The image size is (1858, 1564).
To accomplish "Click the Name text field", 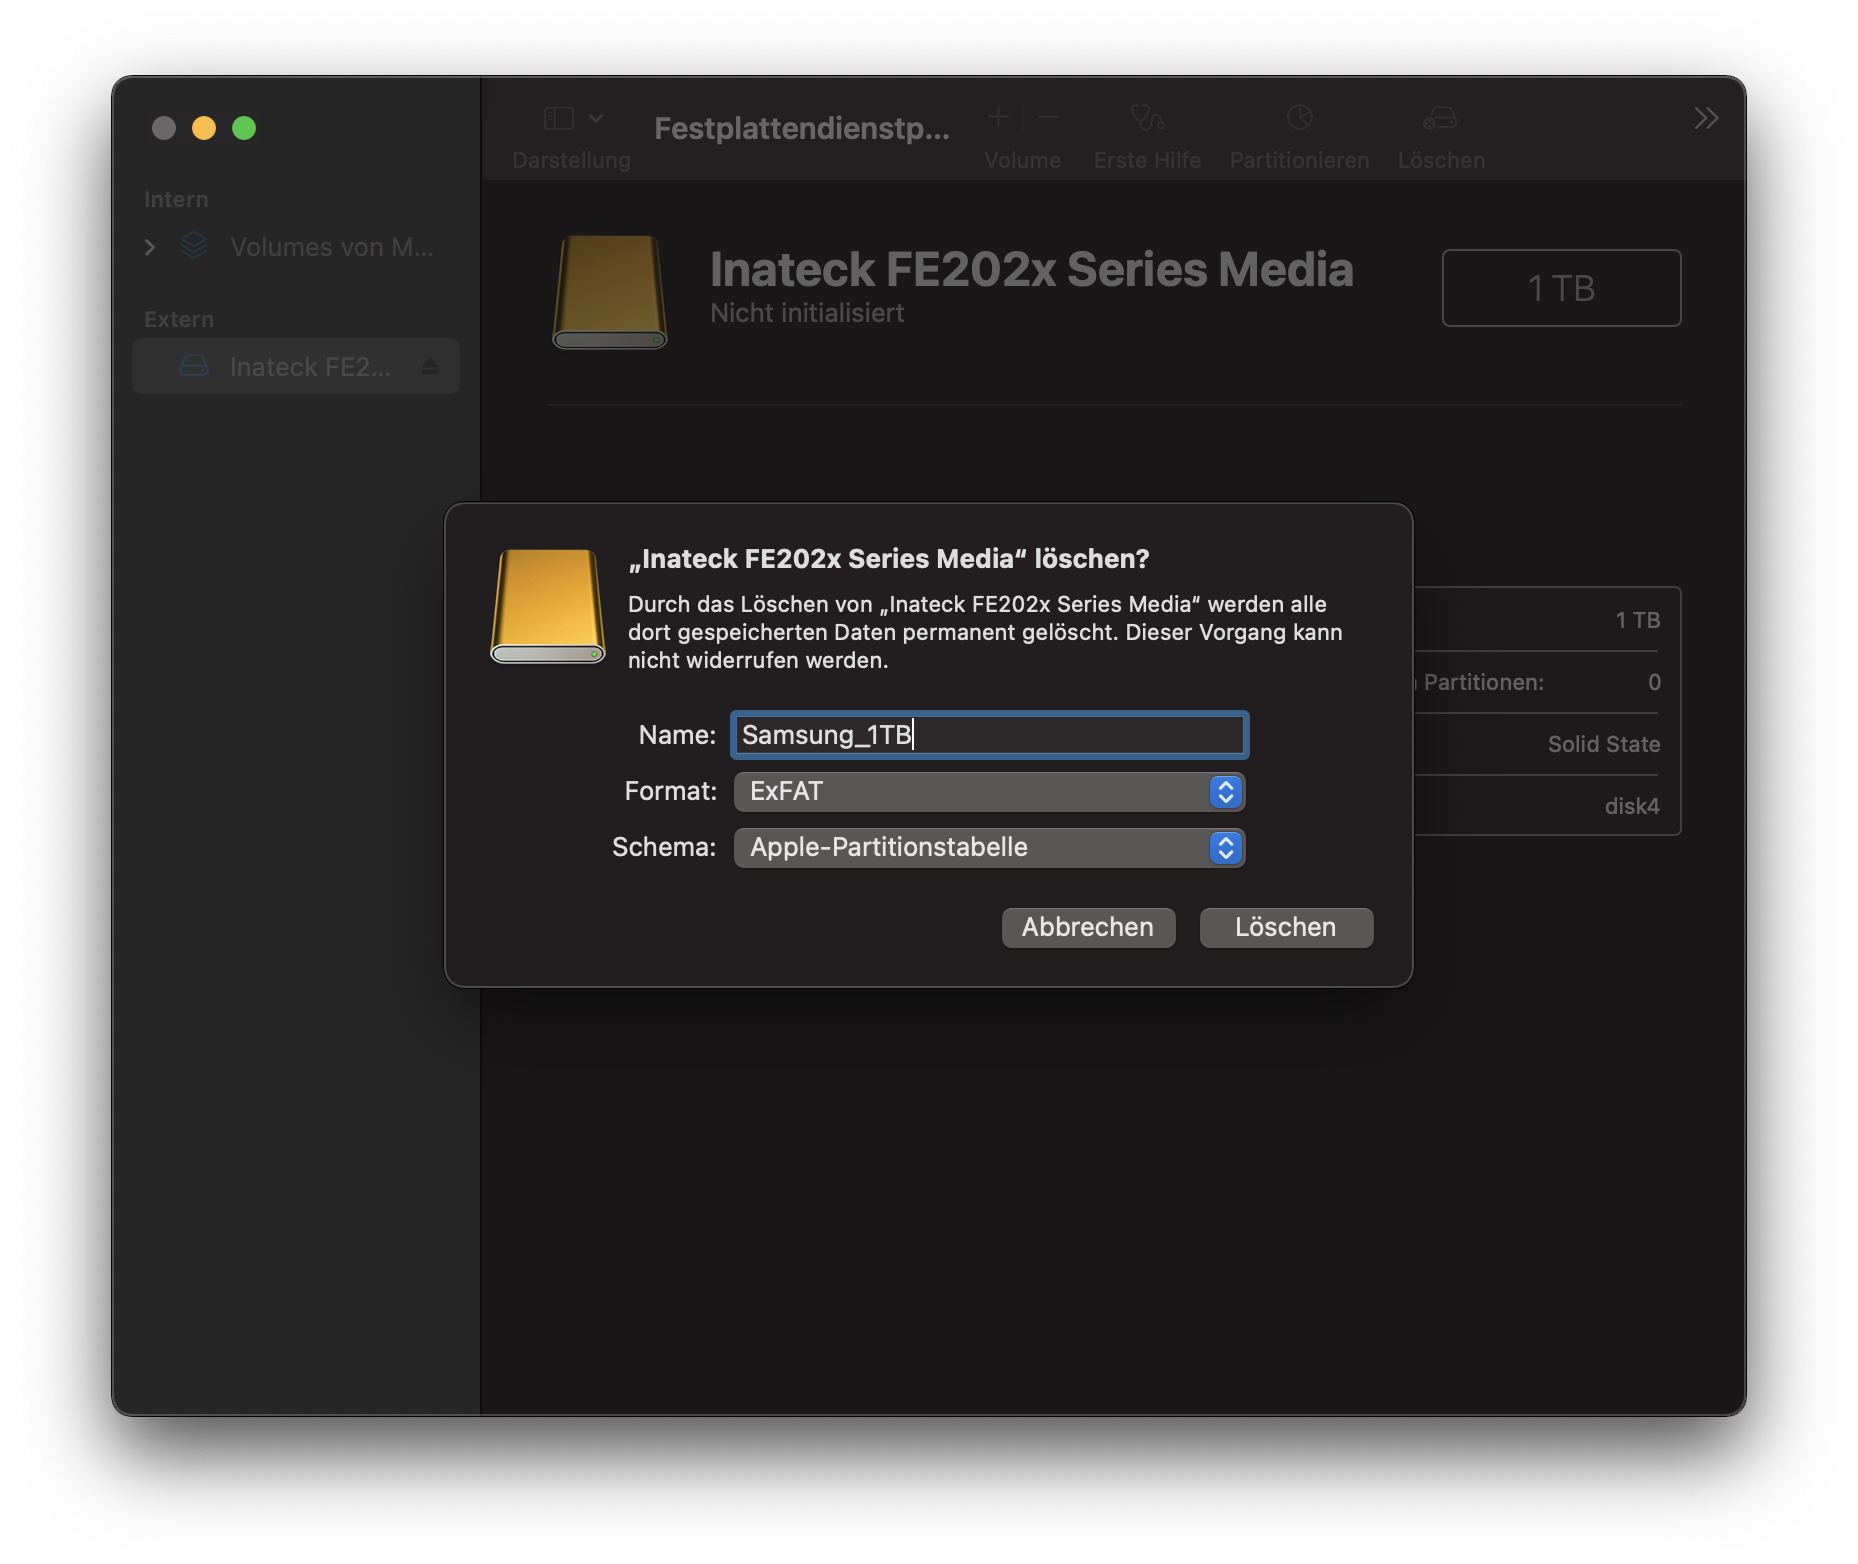I will 989,736.
